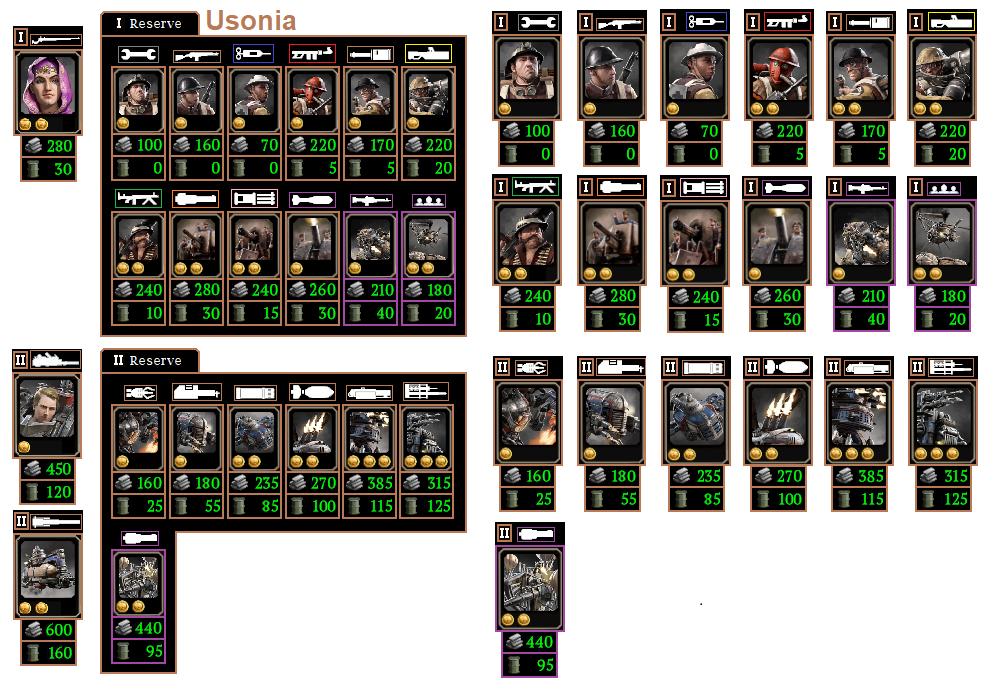This screenshot has height=685, width=984.
Task: Click the claw mech icon in II Reserve
Action: pos(140,393)
